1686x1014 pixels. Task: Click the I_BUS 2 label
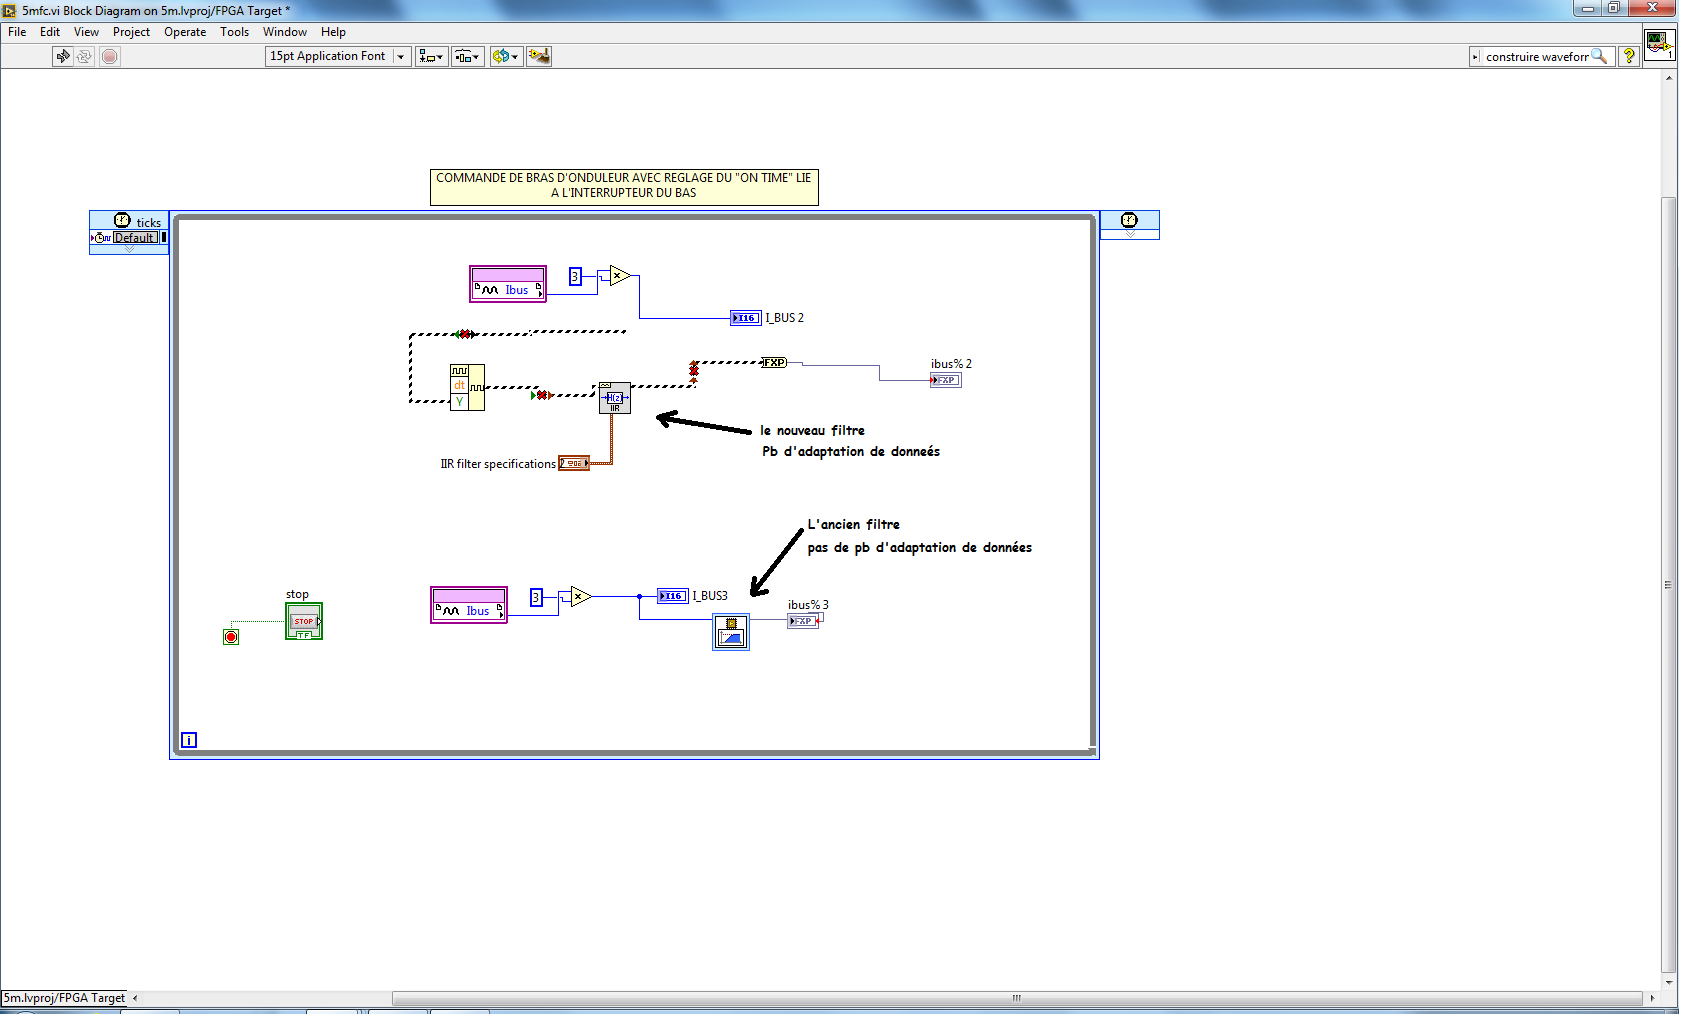tap(785, 318)
